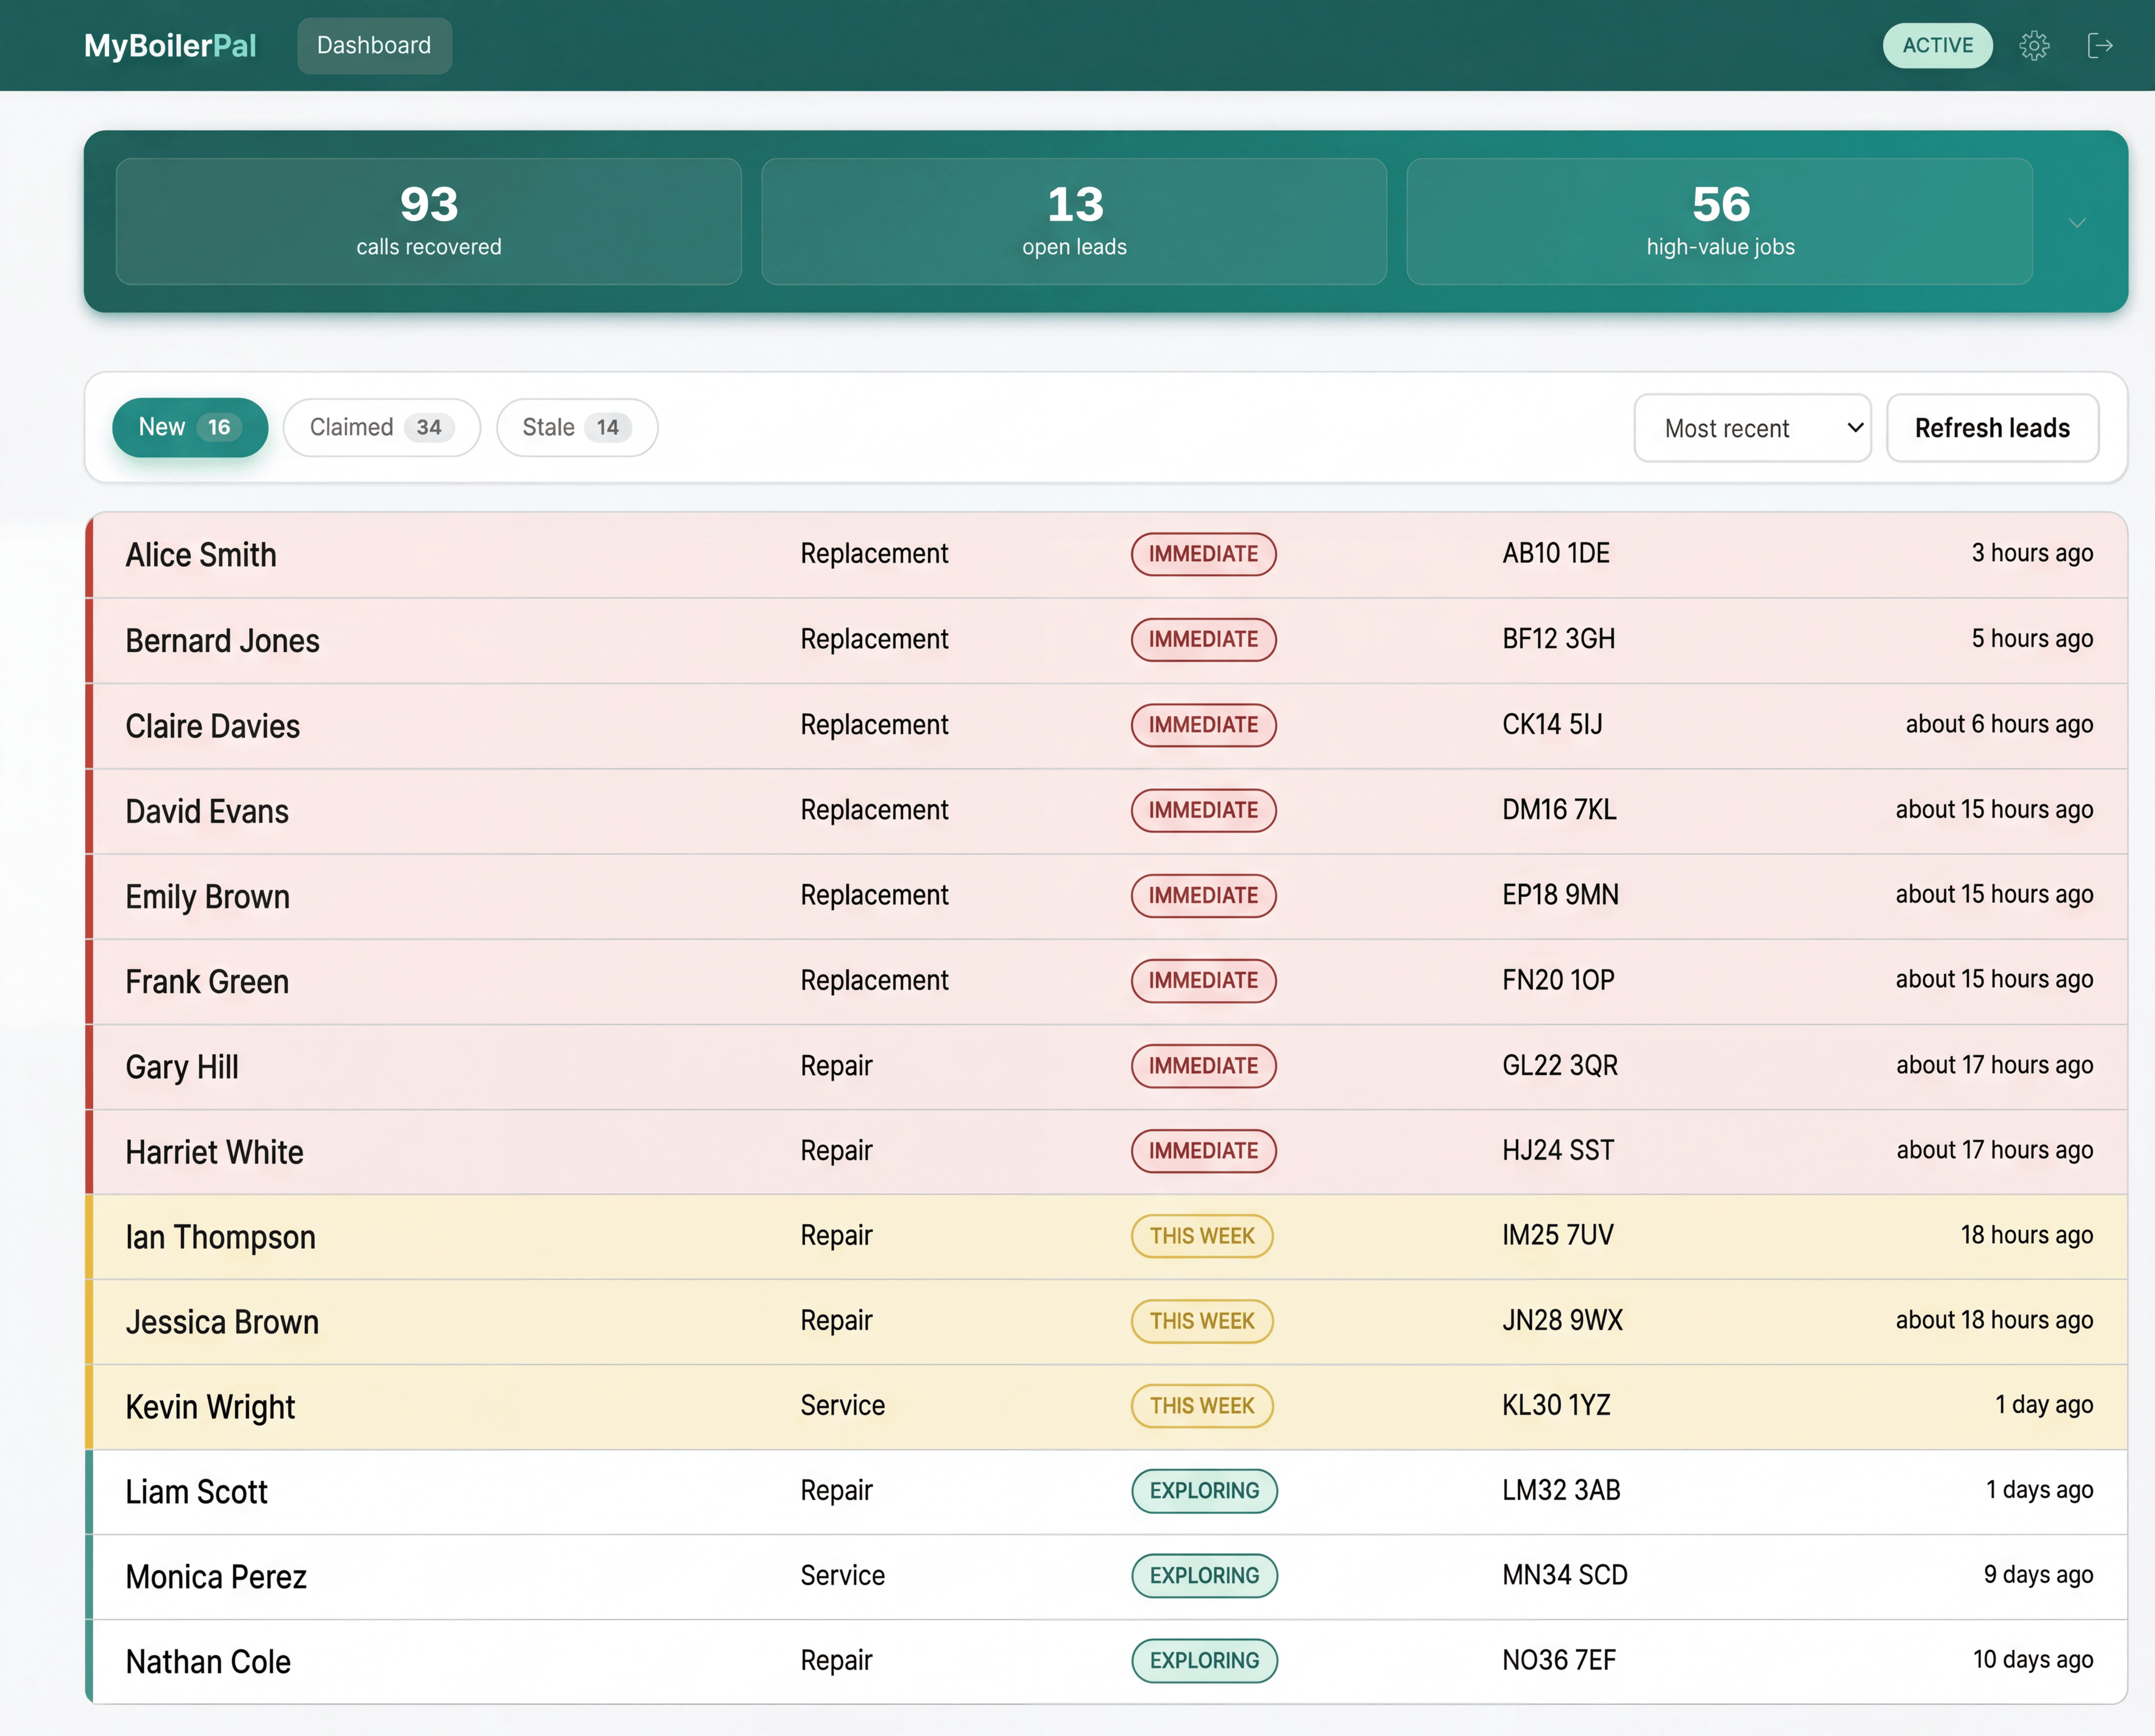
Task: Click the IMMEDIATE badge on Alice Smith's lead
Action: pyautogui.click(x=1203, y=554)
